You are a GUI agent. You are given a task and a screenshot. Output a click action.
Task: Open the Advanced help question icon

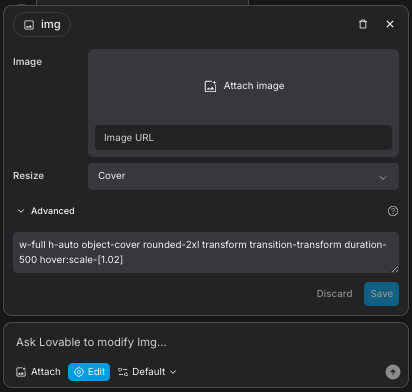click(393, 211)
